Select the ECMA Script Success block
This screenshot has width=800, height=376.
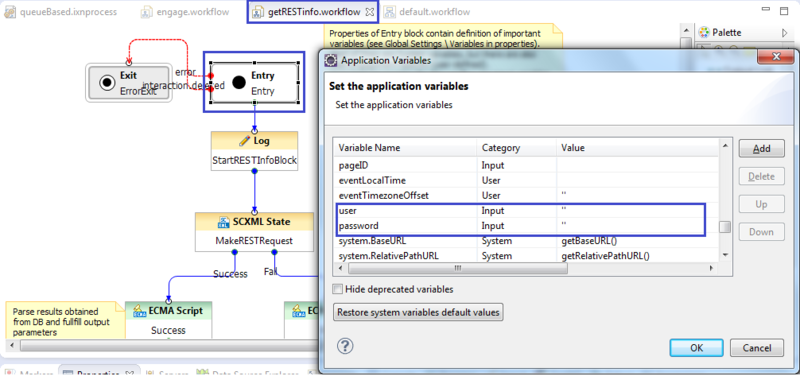click(168, 320)
